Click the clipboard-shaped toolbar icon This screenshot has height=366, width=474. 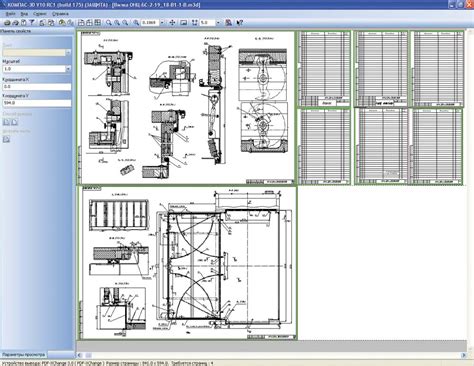click(24, 23)
